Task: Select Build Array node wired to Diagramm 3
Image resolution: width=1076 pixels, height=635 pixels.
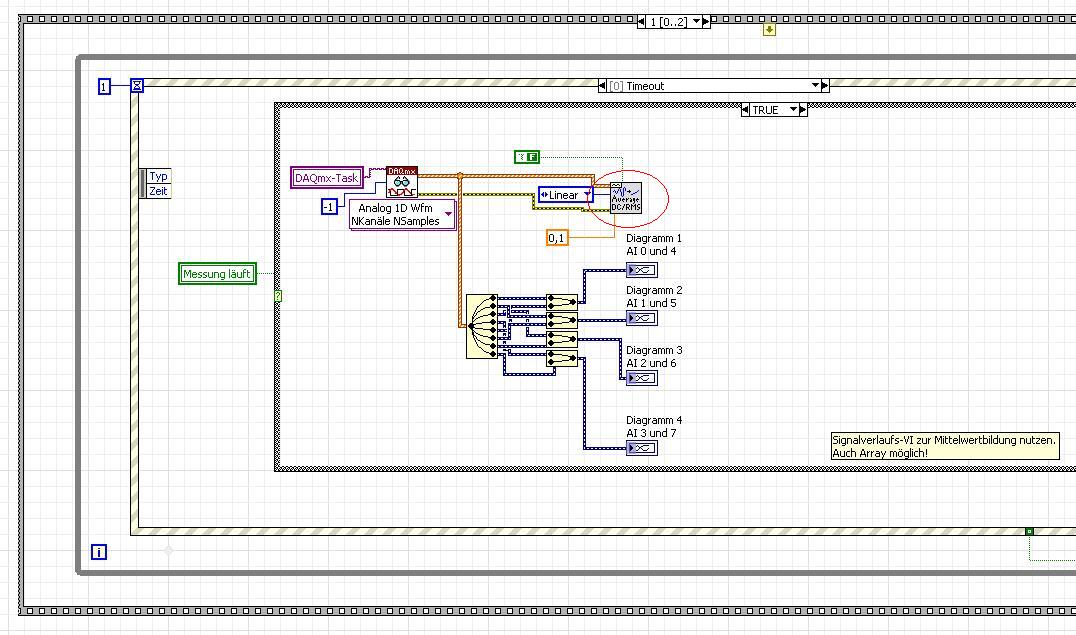Action: tap(562, 339)
